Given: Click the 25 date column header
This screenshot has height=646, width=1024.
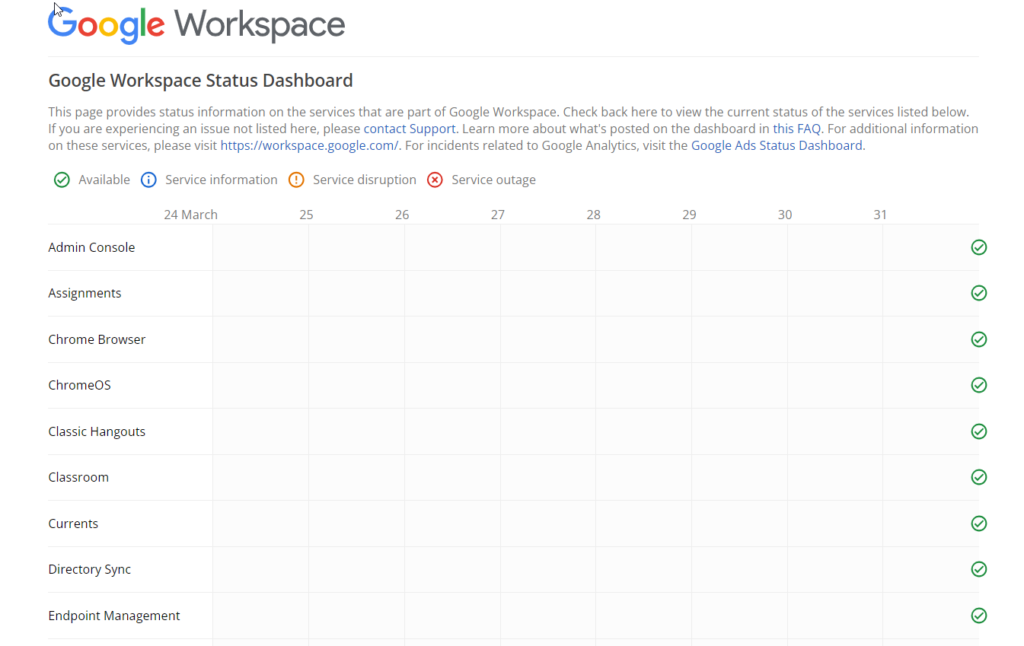Looking at the screenshot, I should [x=306, y=215].
